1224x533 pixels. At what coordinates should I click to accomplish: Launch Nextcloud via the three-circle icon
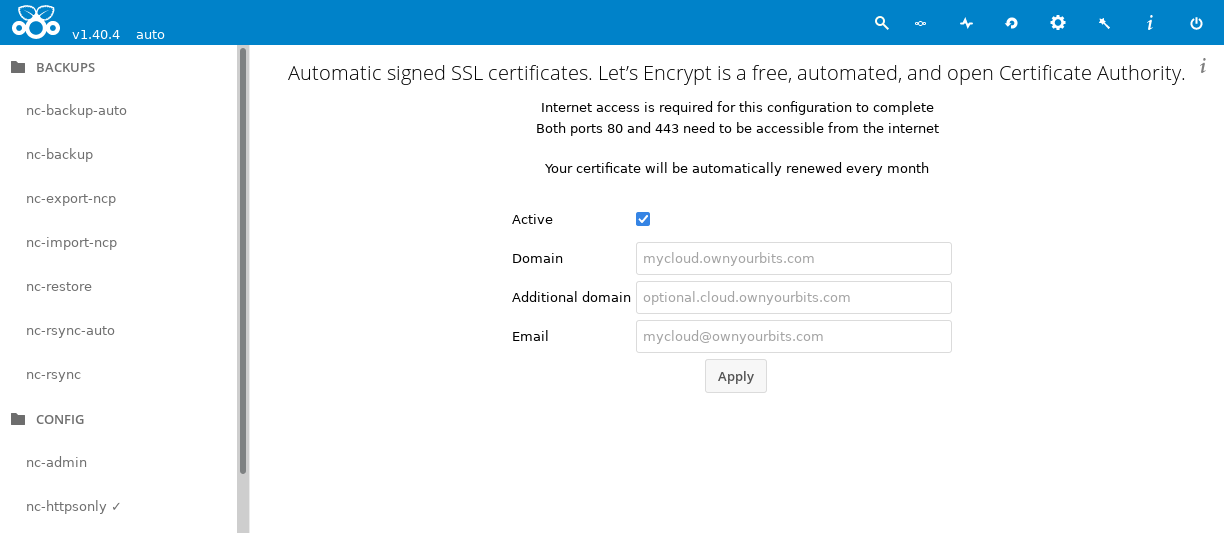(920, 22)
